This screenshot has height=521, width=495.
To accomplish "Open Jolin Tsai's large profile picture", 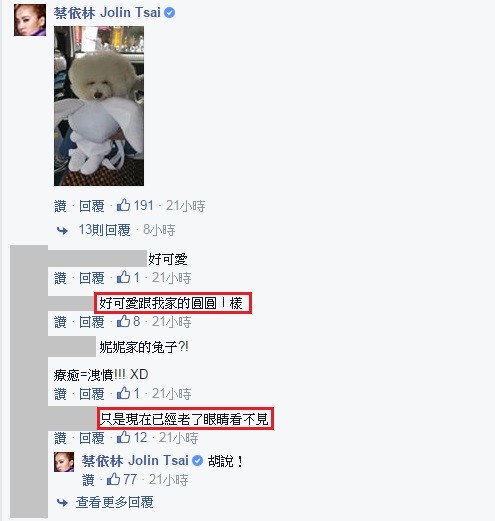I will click(x=30, y=20).
